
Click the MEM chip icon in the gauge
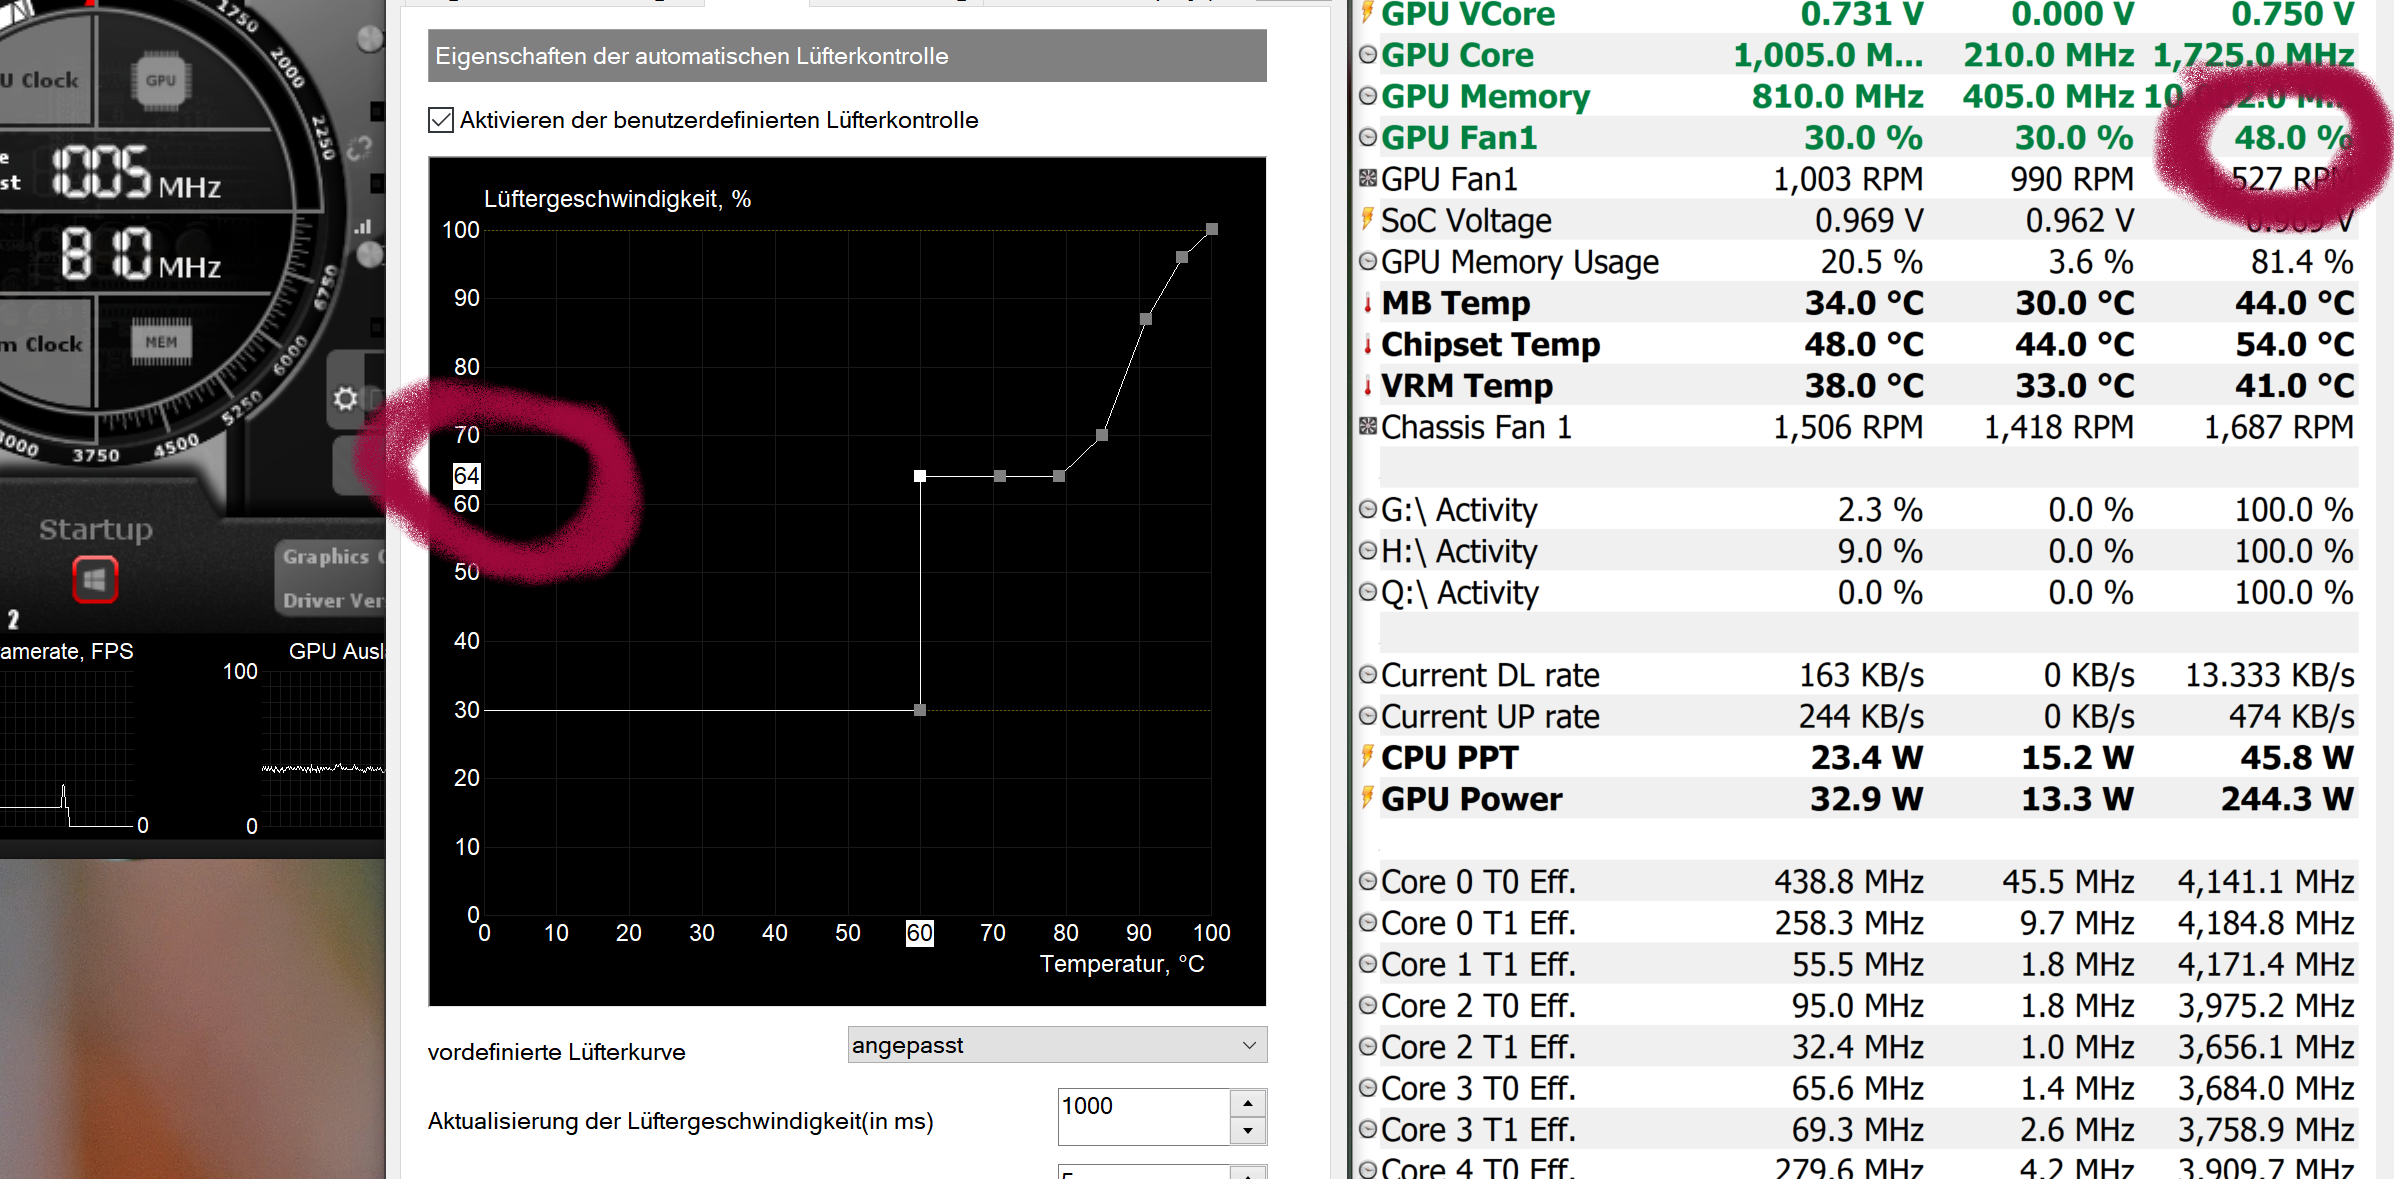[x=161, y=343]
